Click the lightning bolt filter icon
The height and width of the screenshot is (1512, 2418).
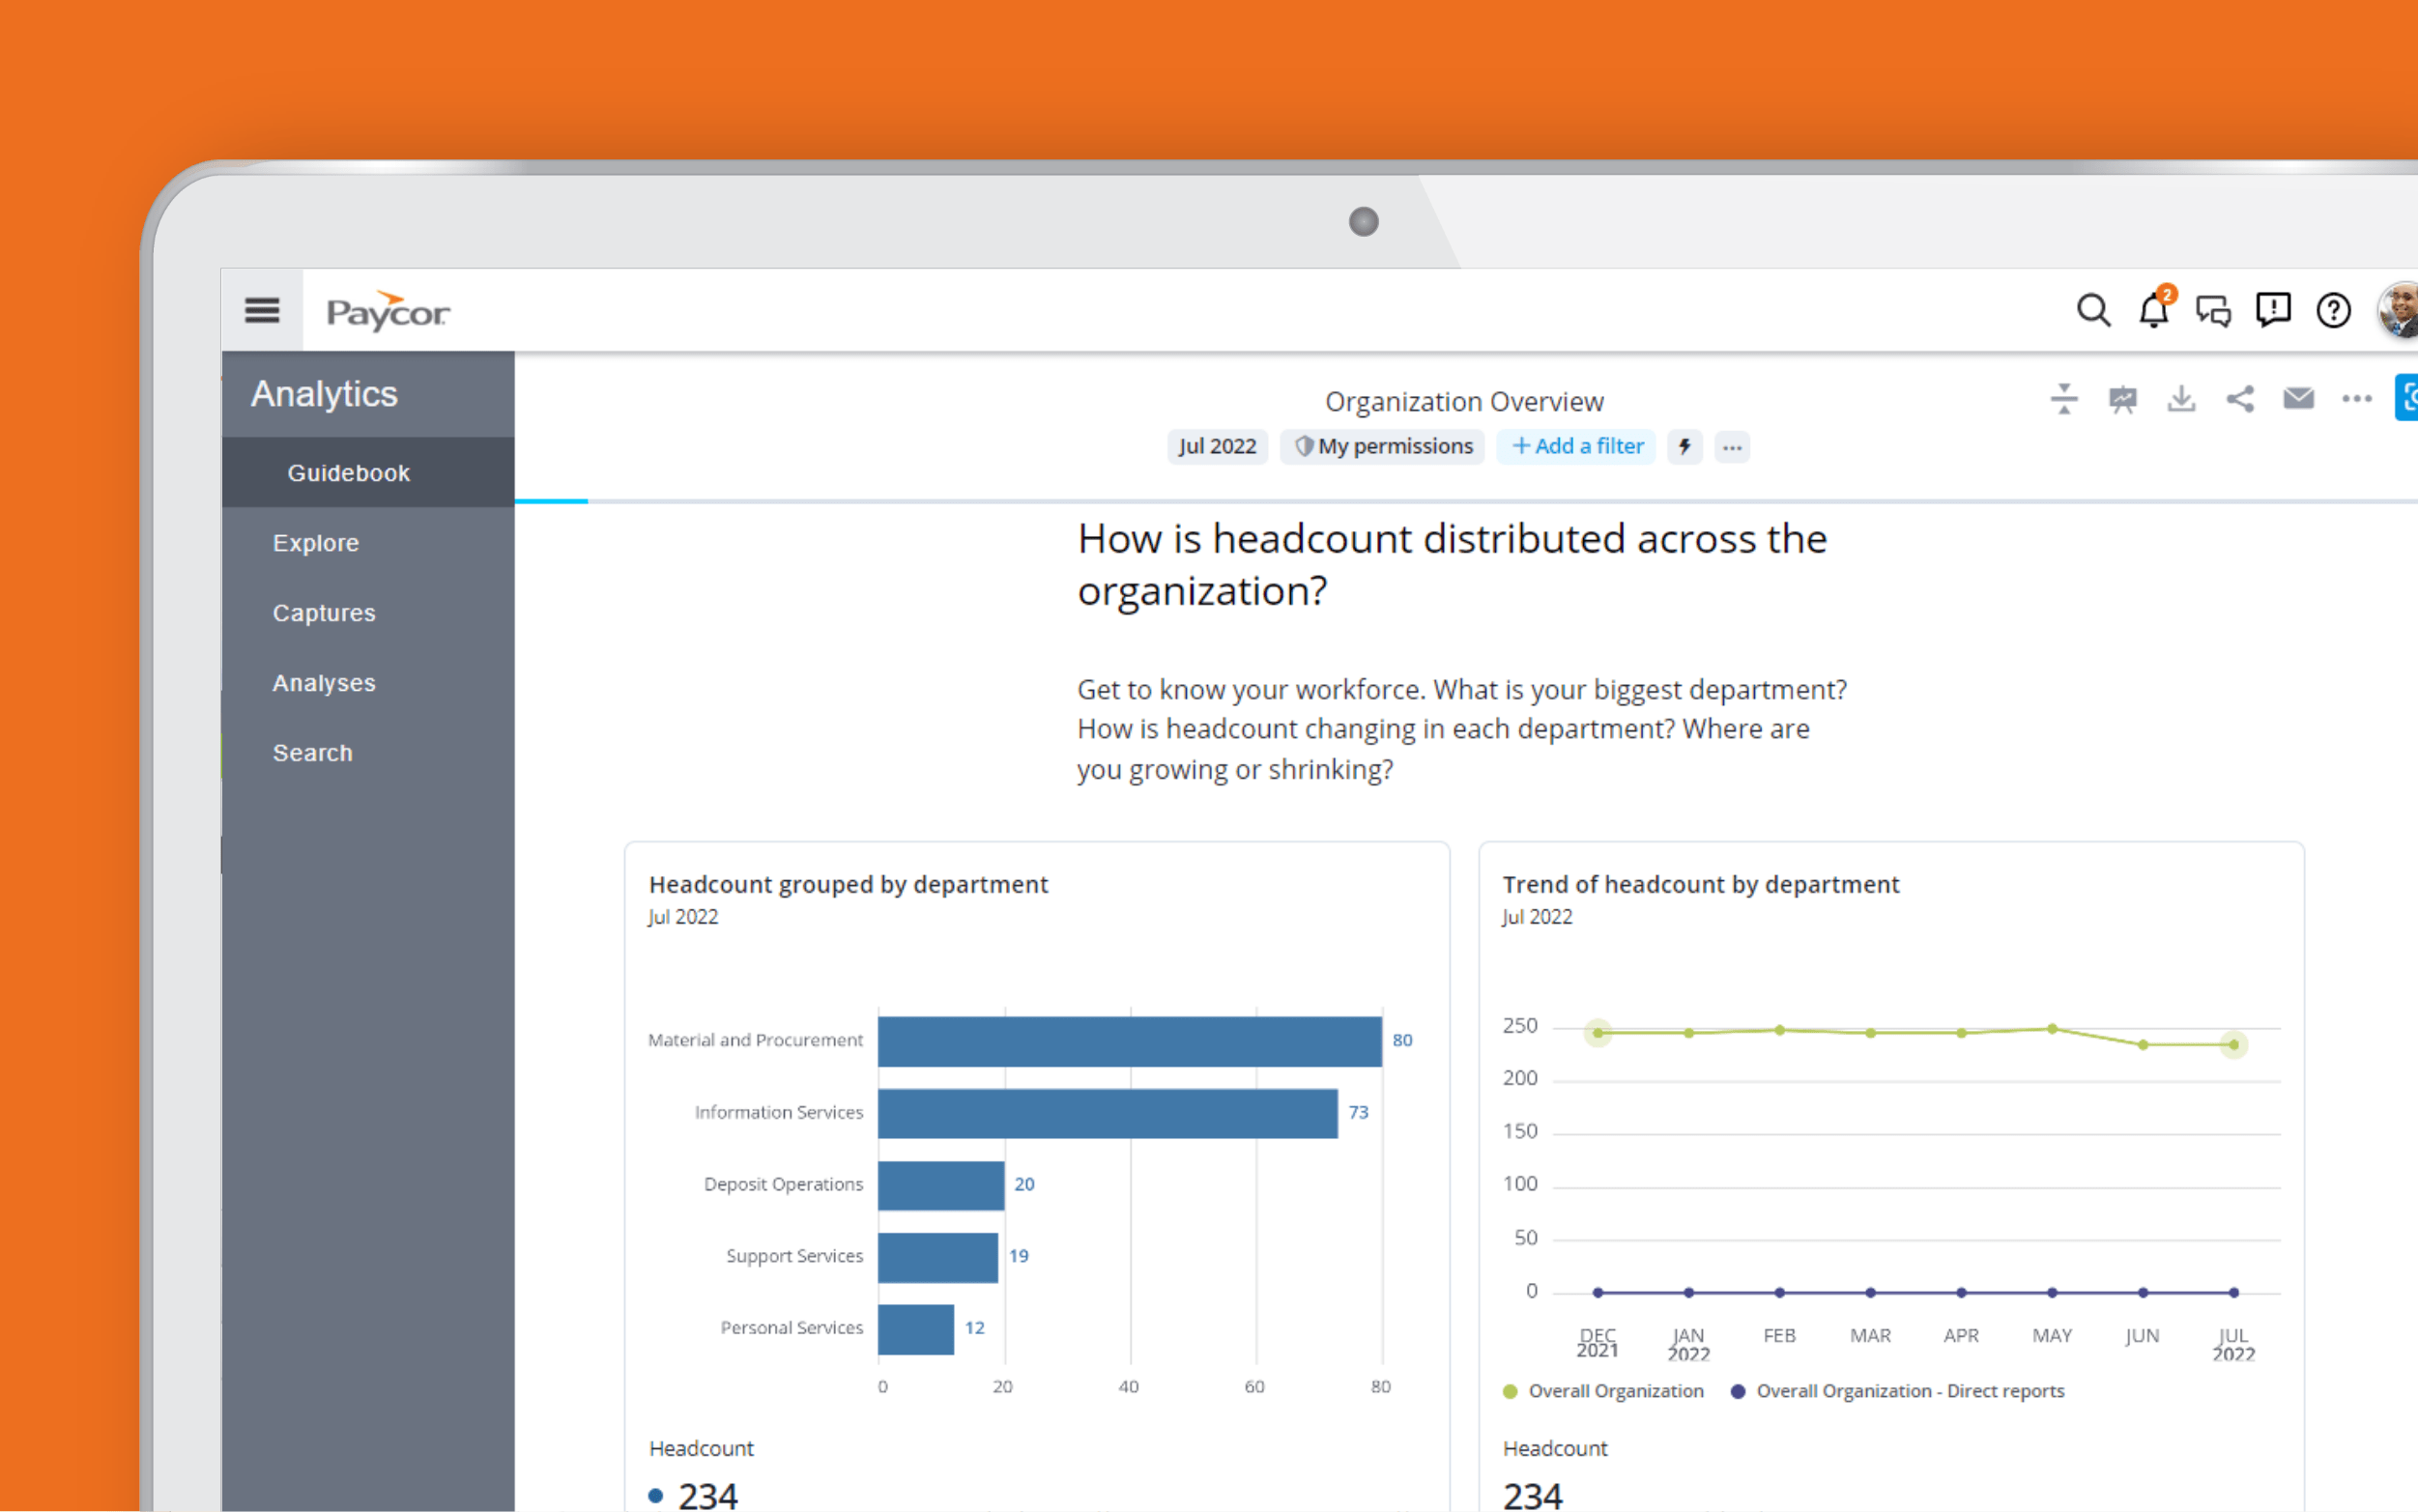(x=1685, y=446)
